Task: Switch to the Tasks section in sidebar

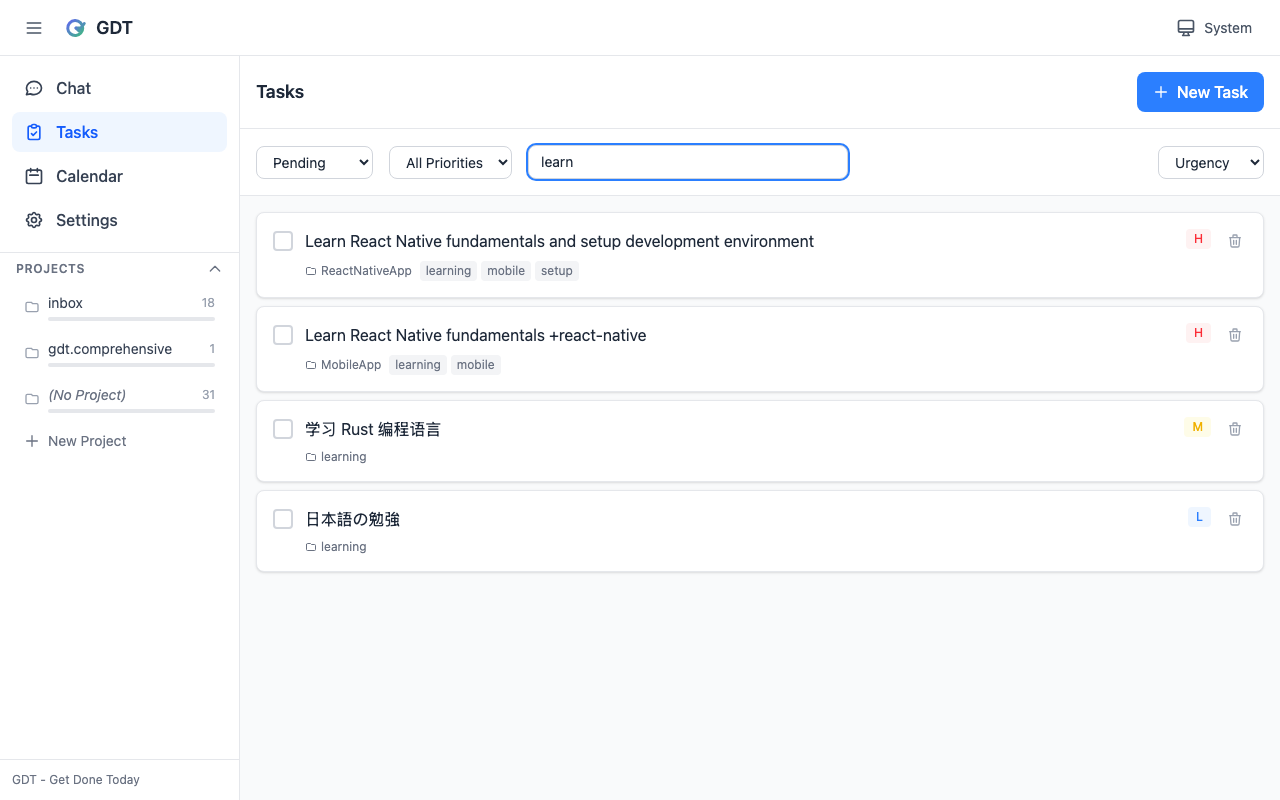Action: click(x=77, y=132)
